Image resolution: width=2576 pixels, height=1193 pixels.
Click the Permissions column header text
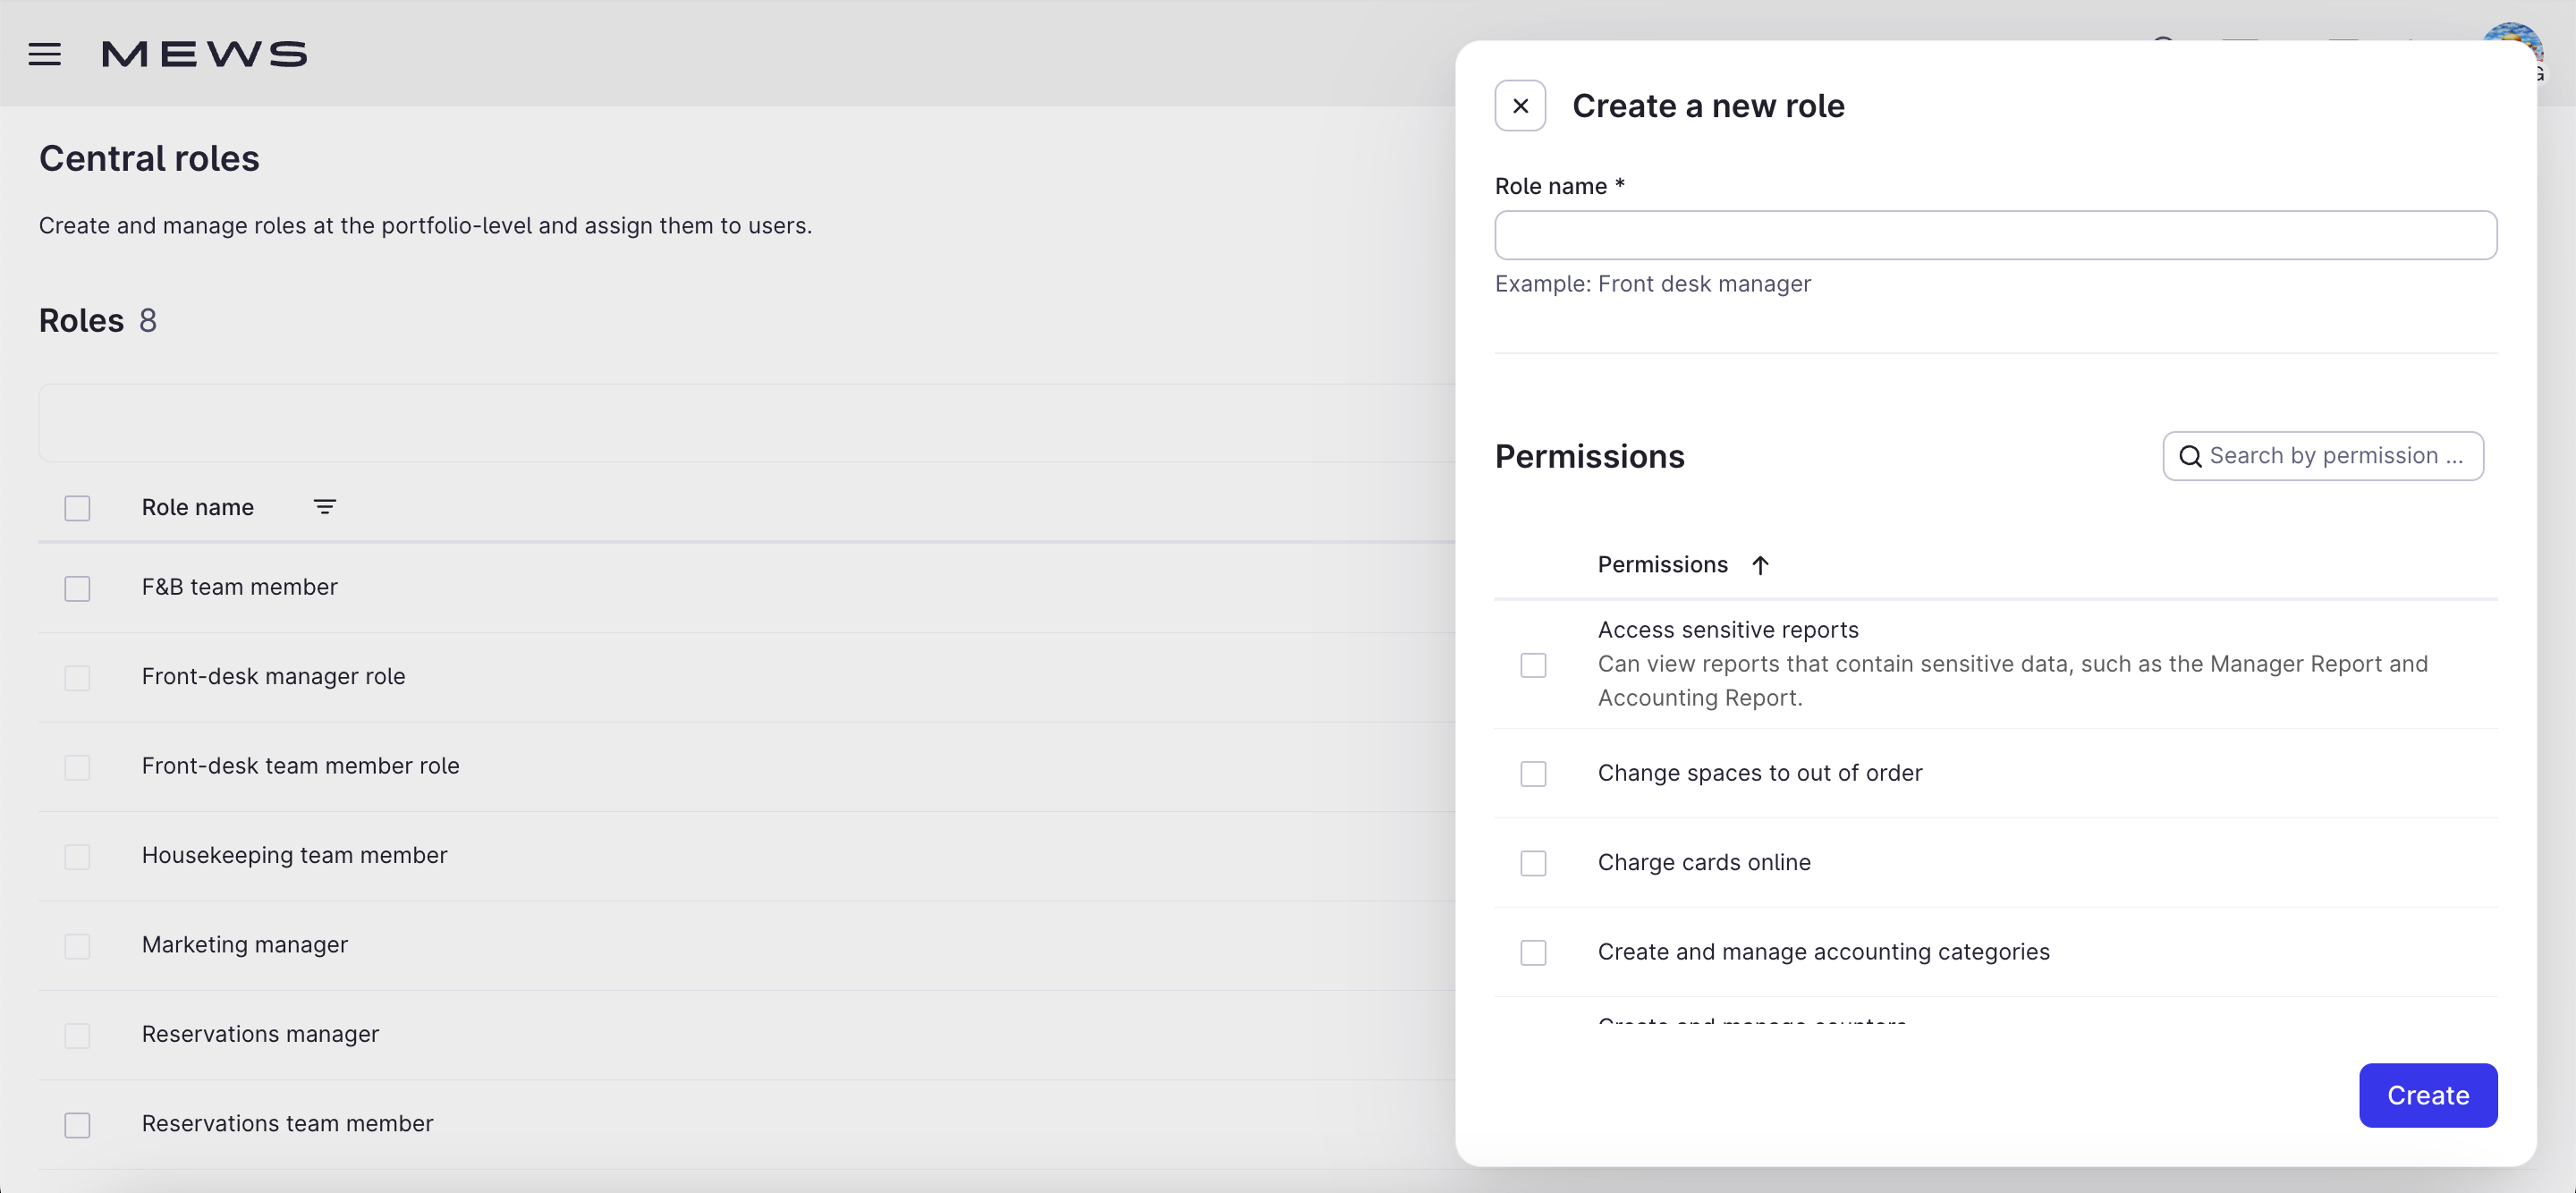point(1662,565)
